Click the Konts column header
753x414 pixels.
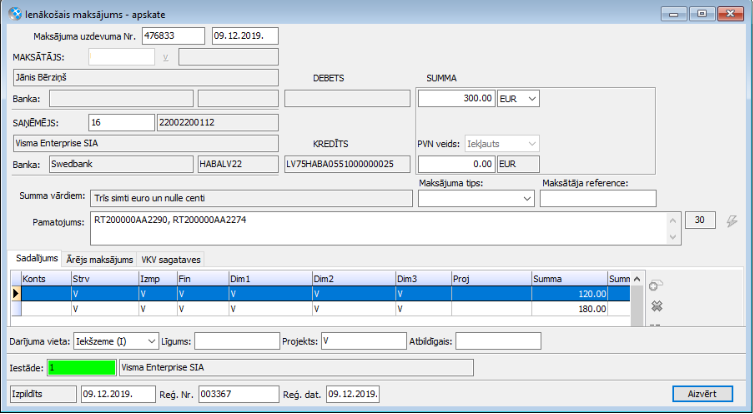tap(46, 279)
